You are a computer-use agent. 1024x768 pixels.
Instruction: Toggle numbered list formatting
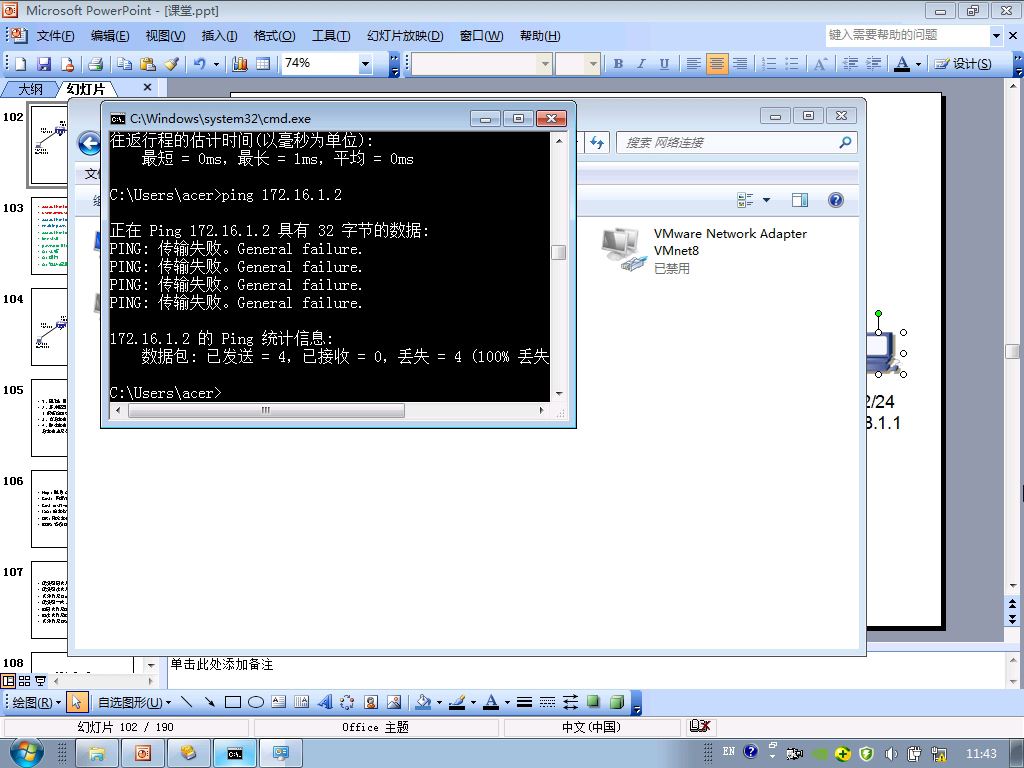[769, 63]
